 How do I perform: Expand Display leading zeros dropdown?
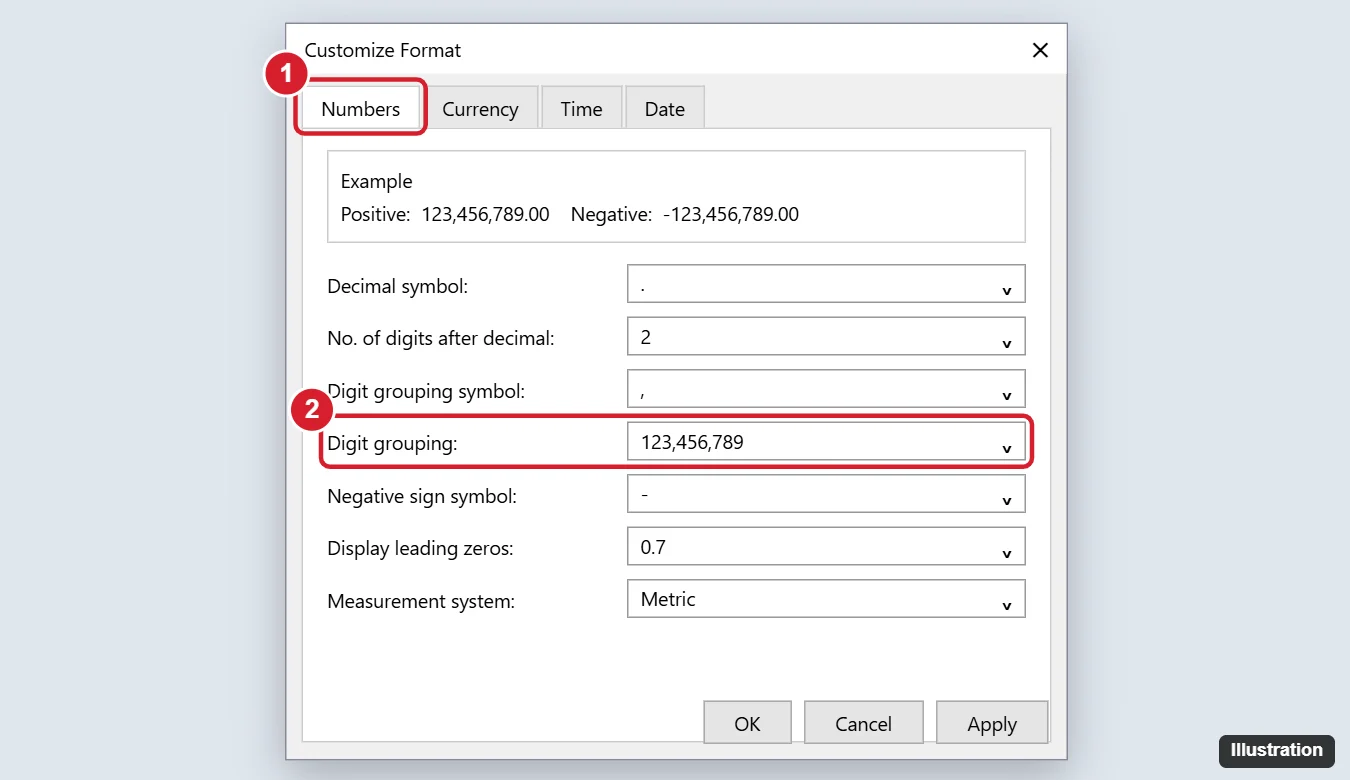click(826, 546)
